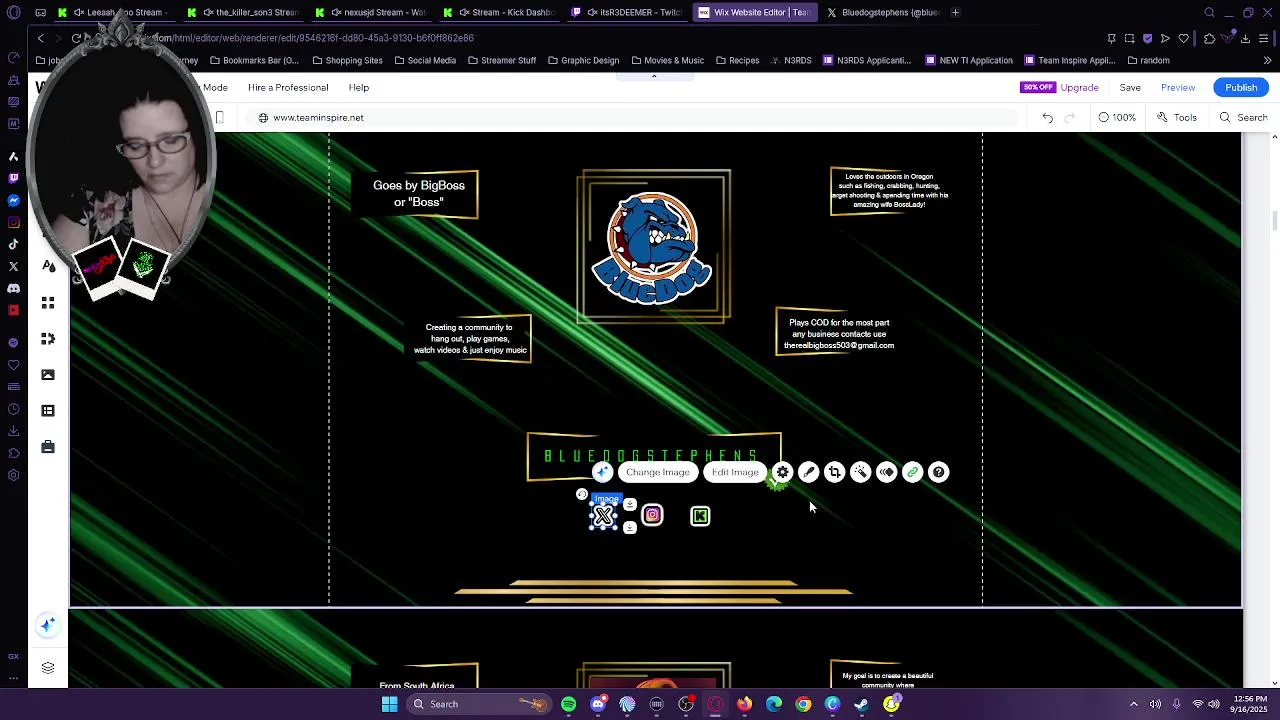Open a new browser tab
Viewport: 1280px width, 720px height.
point(955,12)
